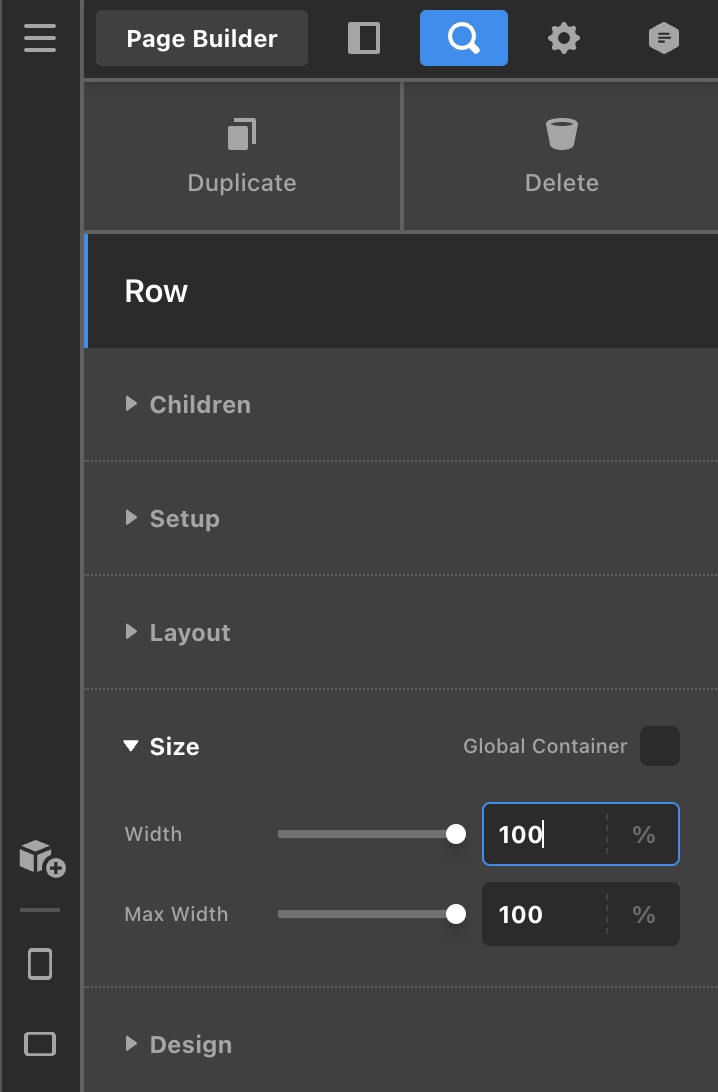The height and width of the screenshot is (1092, 718).
Task: Click the search magnifier icon
Action: (463, 38)
